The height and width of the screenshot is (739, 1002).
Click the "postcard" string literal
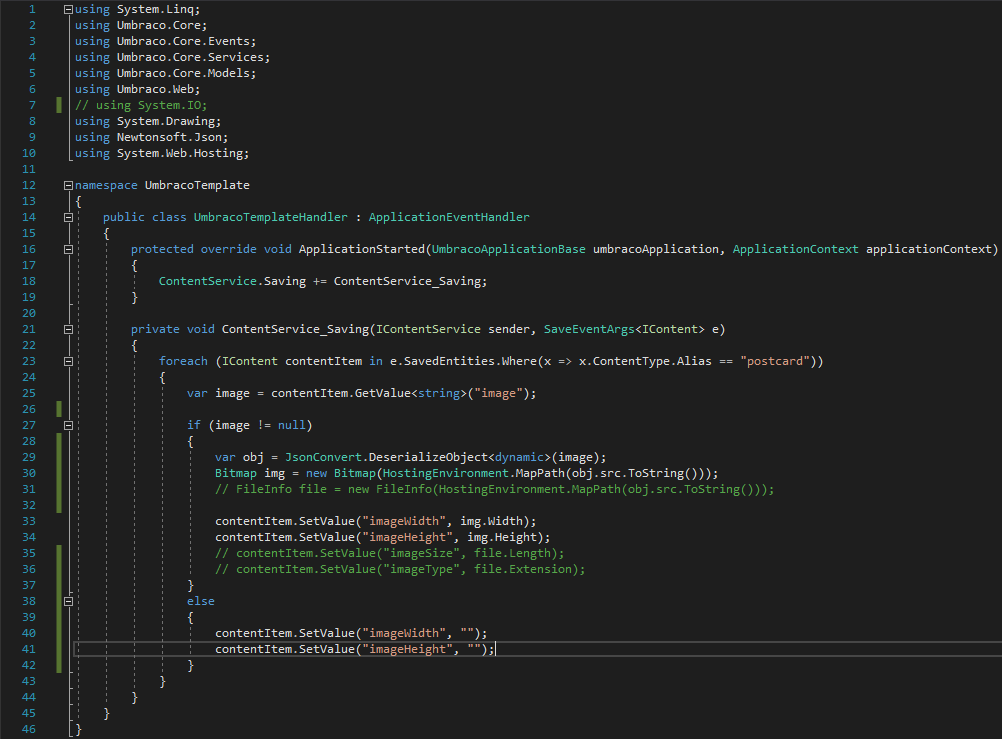(x=775, y=361)
